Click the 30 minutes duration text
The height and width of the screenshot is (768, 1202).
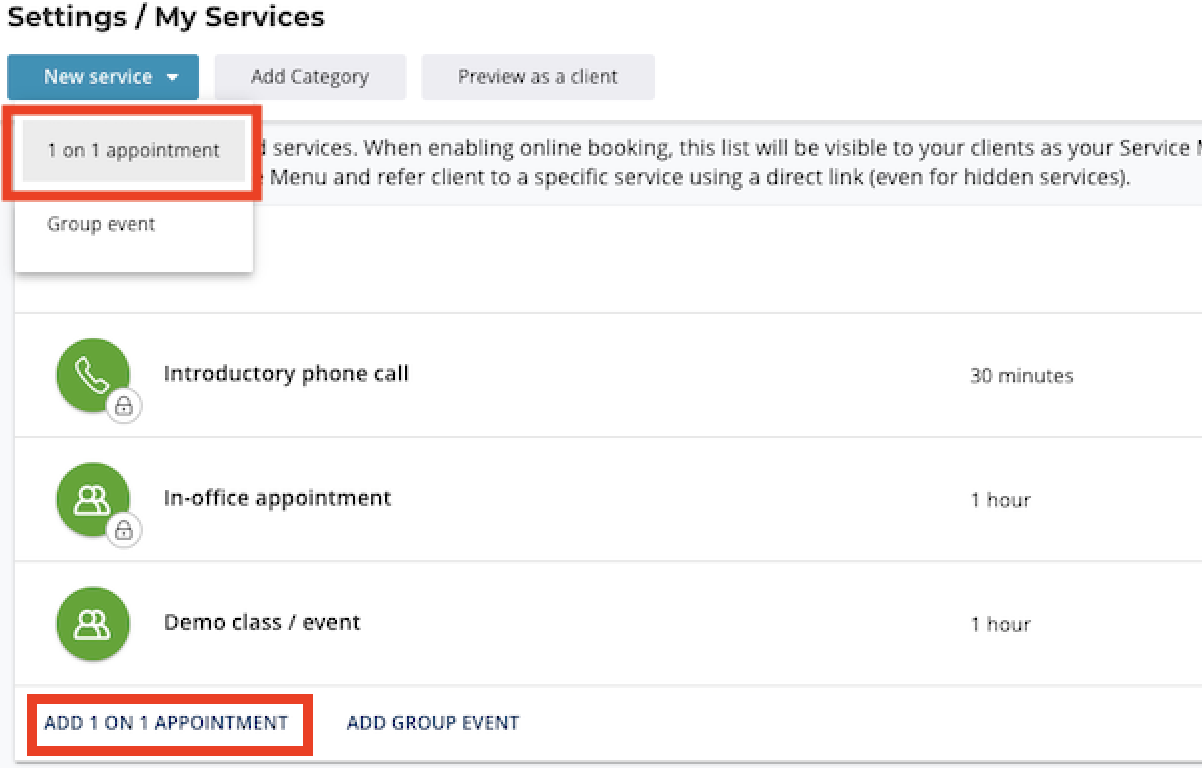pos(1021,376)
